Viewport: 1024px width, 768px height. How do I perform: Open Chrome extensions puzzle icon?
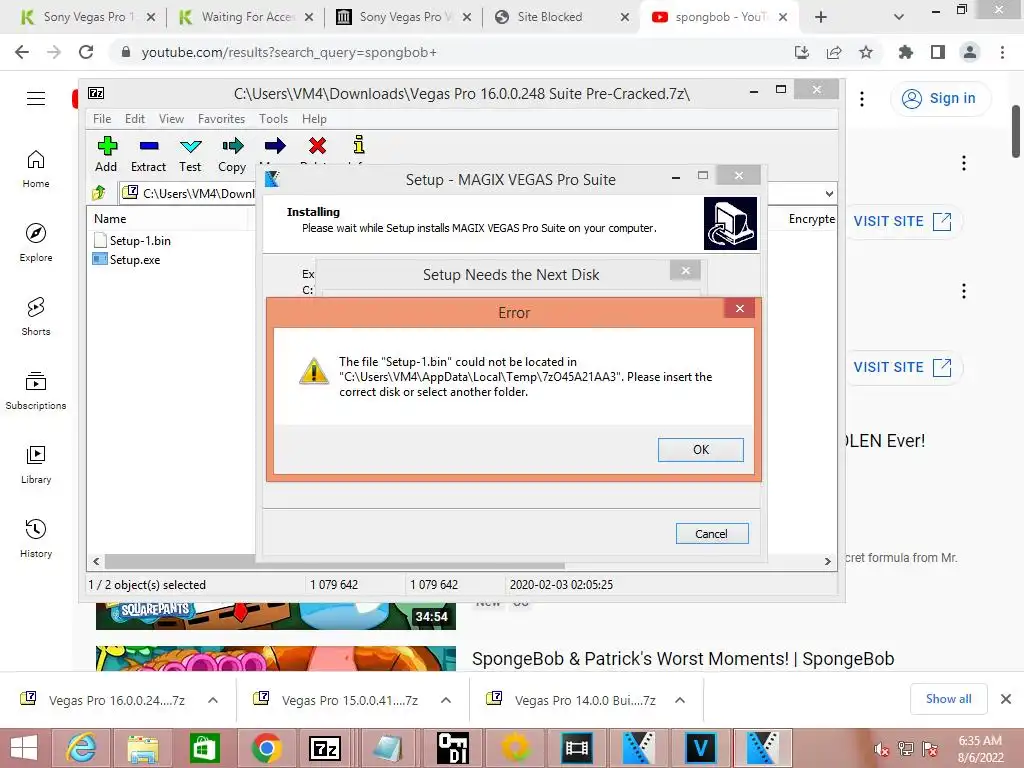pyautogui.click(x=906, y=52)
